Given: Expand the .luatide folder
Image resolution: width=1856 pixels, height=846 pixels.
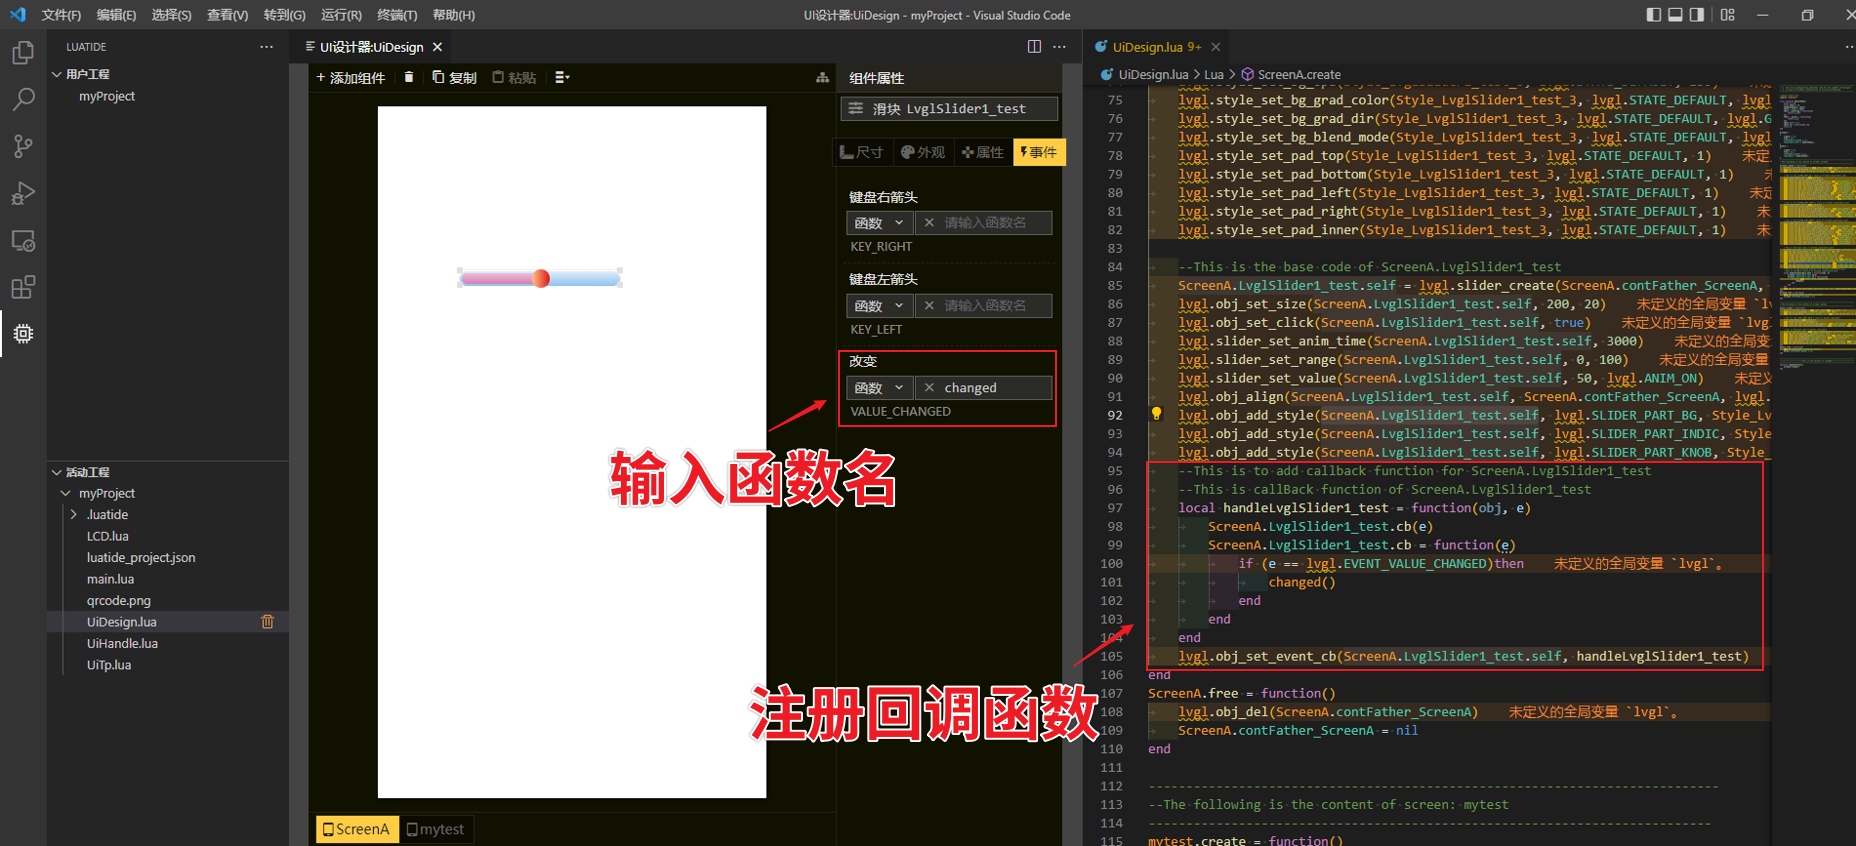Looking at the screenshot, I should [73, 514].
